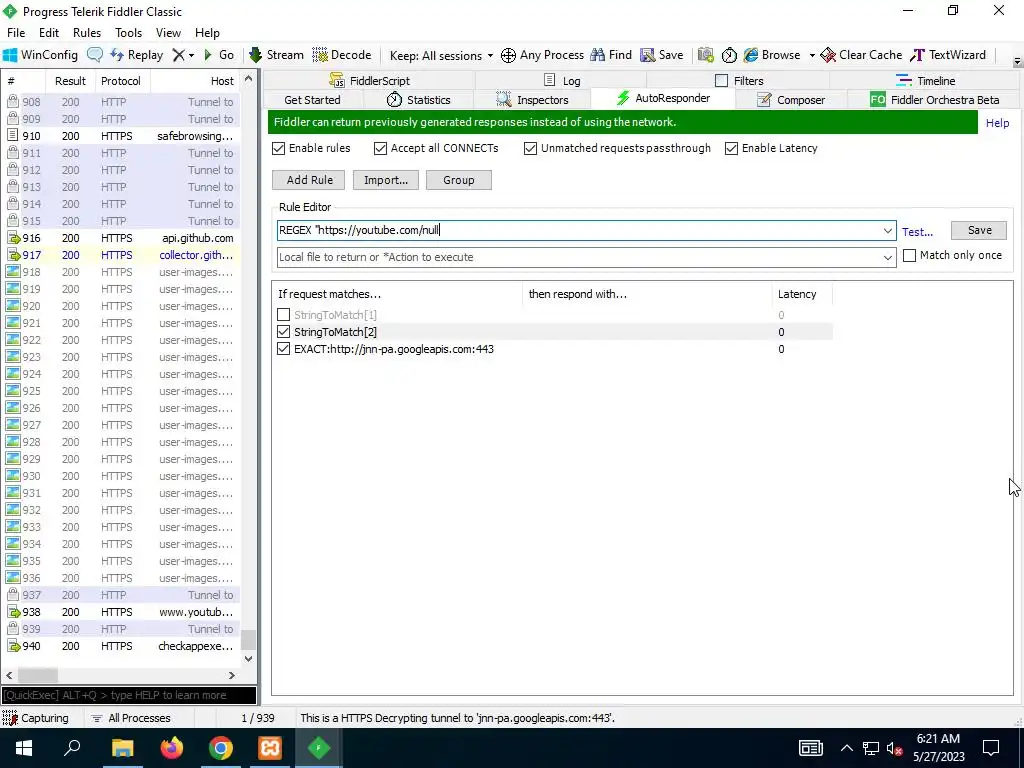Open the Browse dropdown arrow
Viewport: 1024px width, 768px height.
[x=812, y=56]
